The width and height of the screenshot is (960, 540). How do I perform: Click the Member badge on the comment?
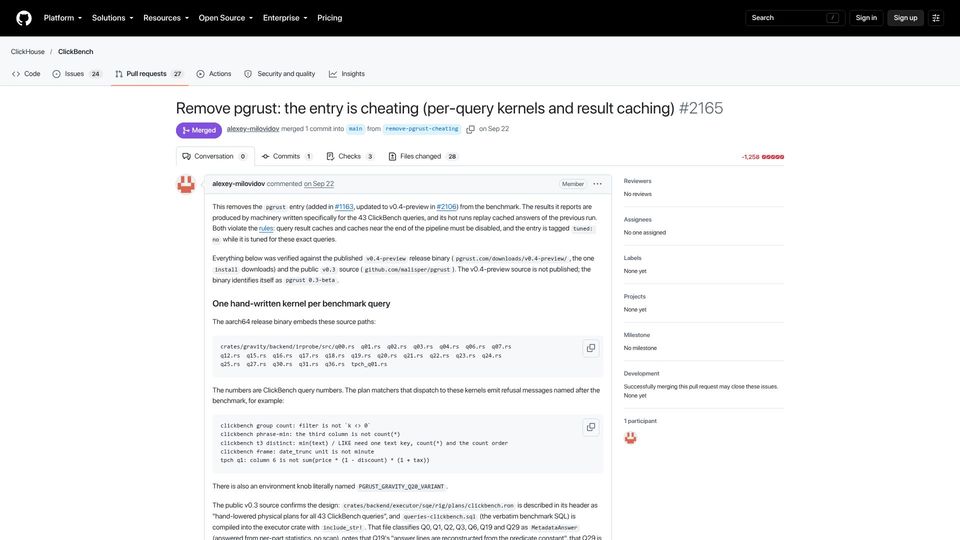tap(572, 184)
